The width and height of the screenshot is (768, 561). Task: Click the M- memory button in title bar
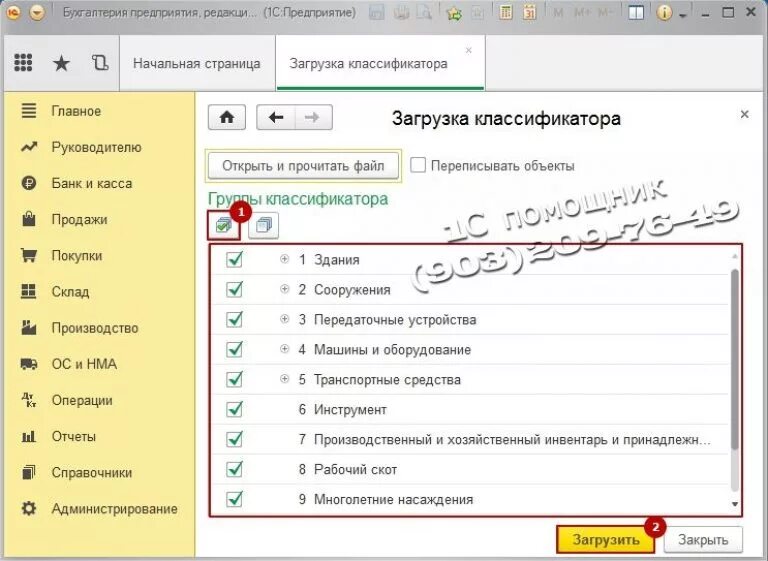[605, 13]
